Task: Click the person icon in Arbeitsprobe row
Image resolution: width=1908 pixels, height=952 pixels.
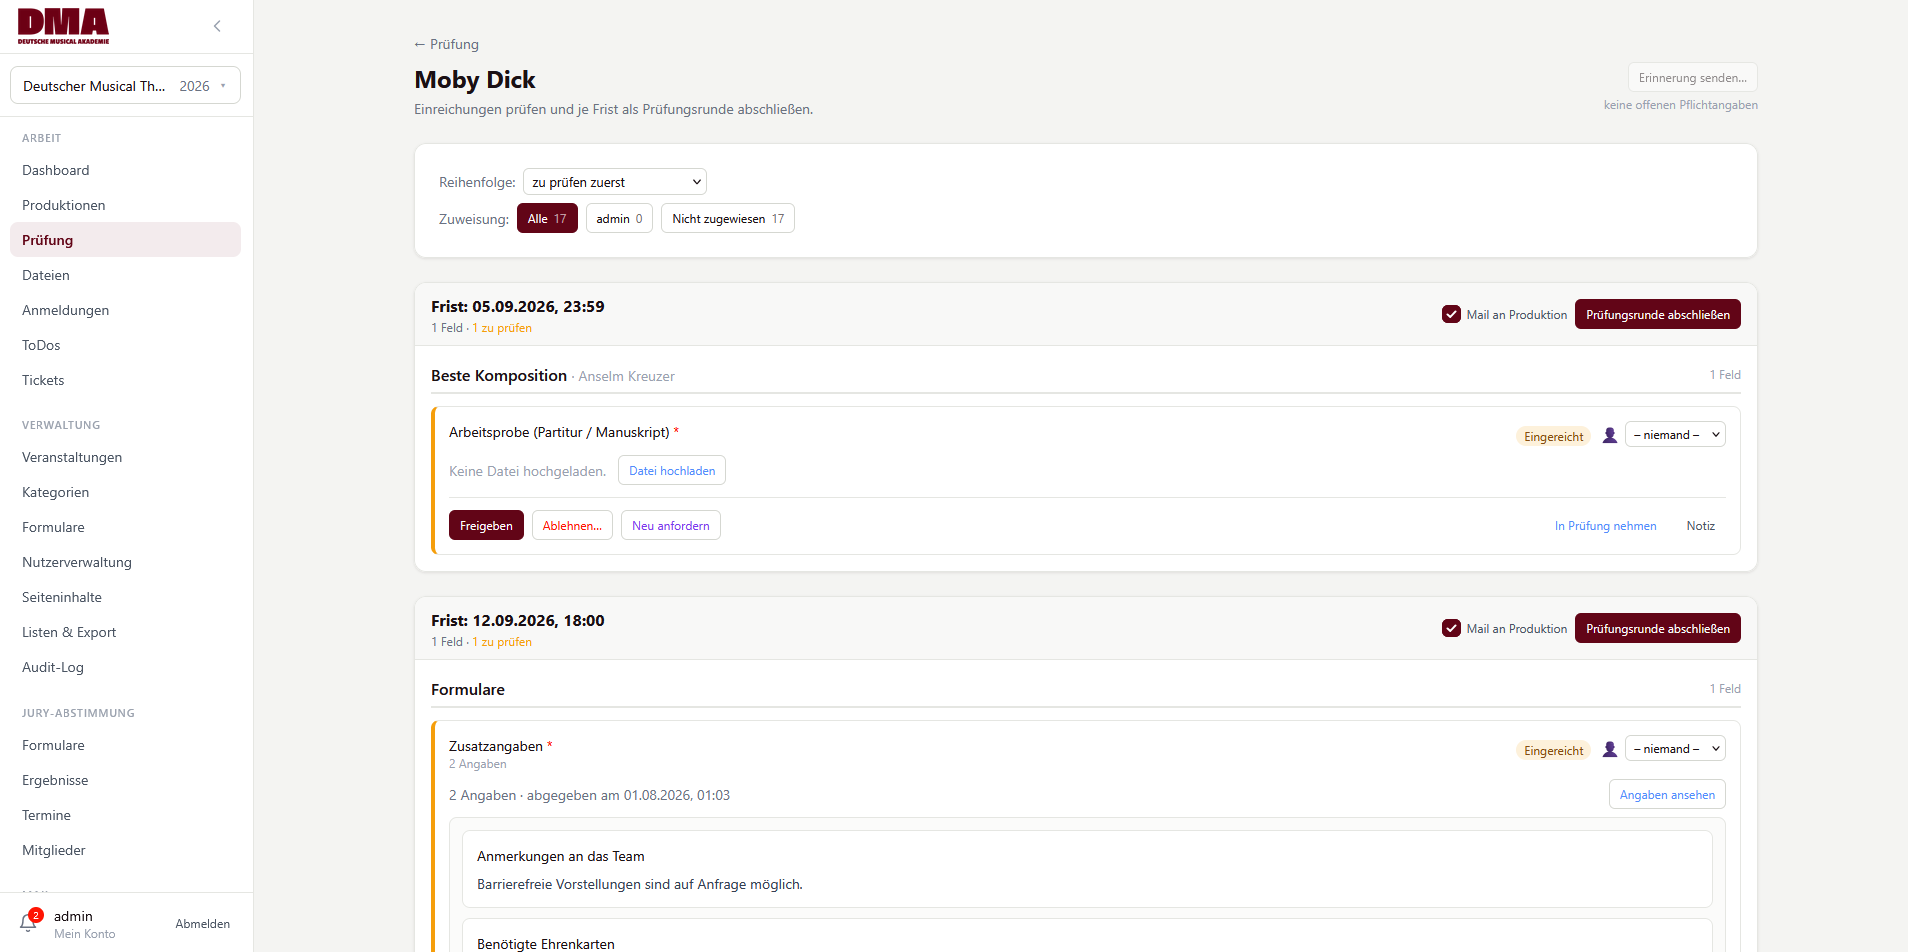Action: point(1610,435)
